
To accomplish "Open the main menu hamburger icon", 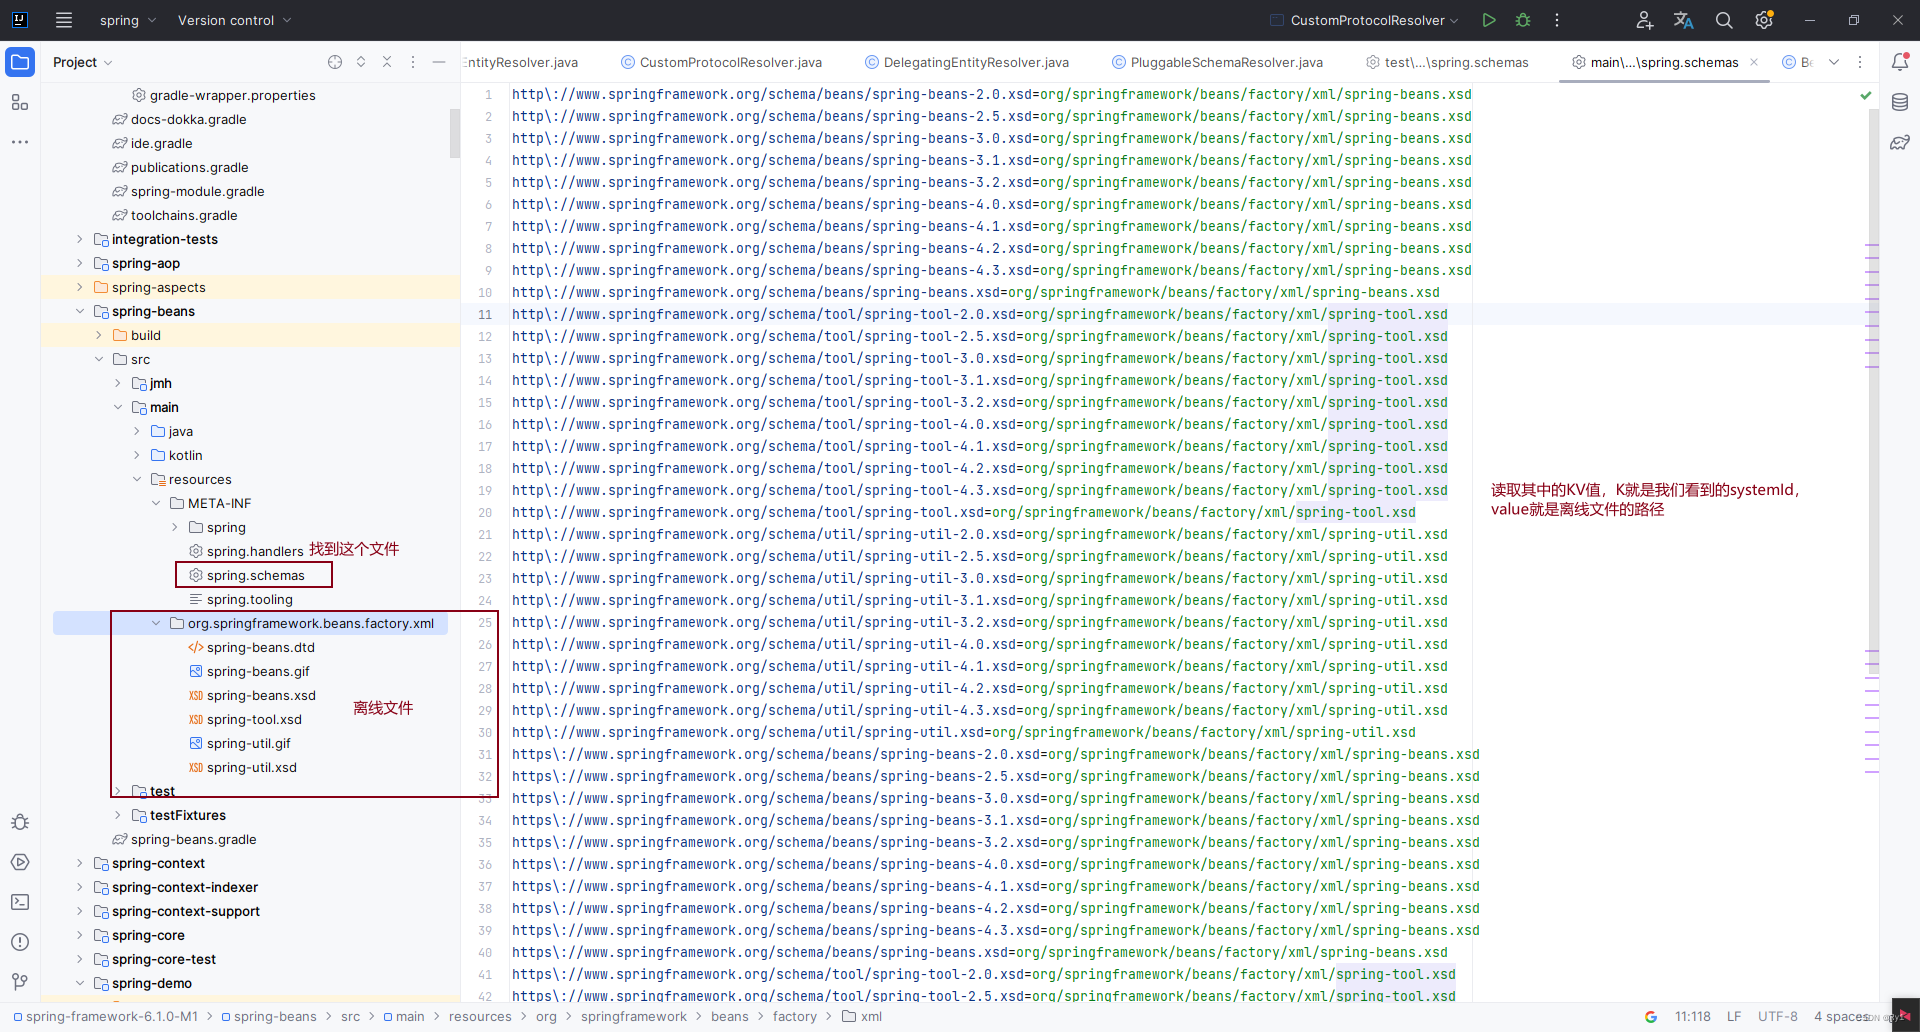I will point(64,20).
